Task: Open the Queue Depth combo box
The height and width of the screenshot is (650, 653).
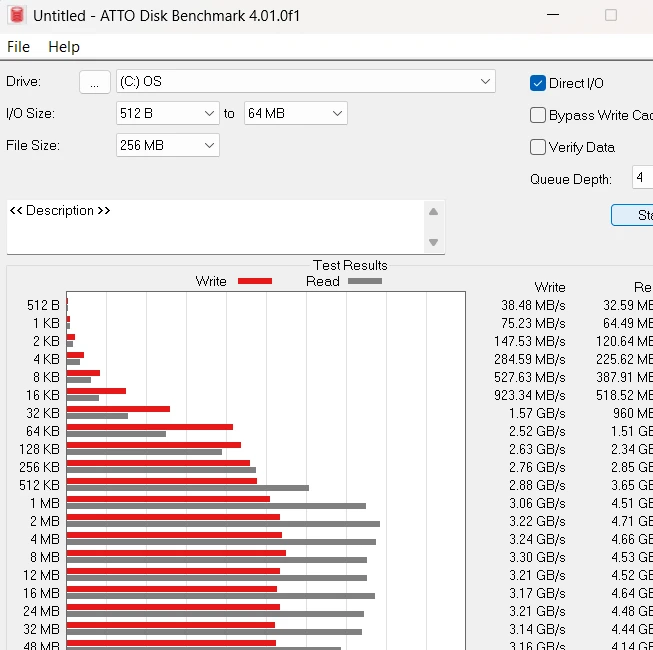Action: pyautogui.click(x=641, y=178)
